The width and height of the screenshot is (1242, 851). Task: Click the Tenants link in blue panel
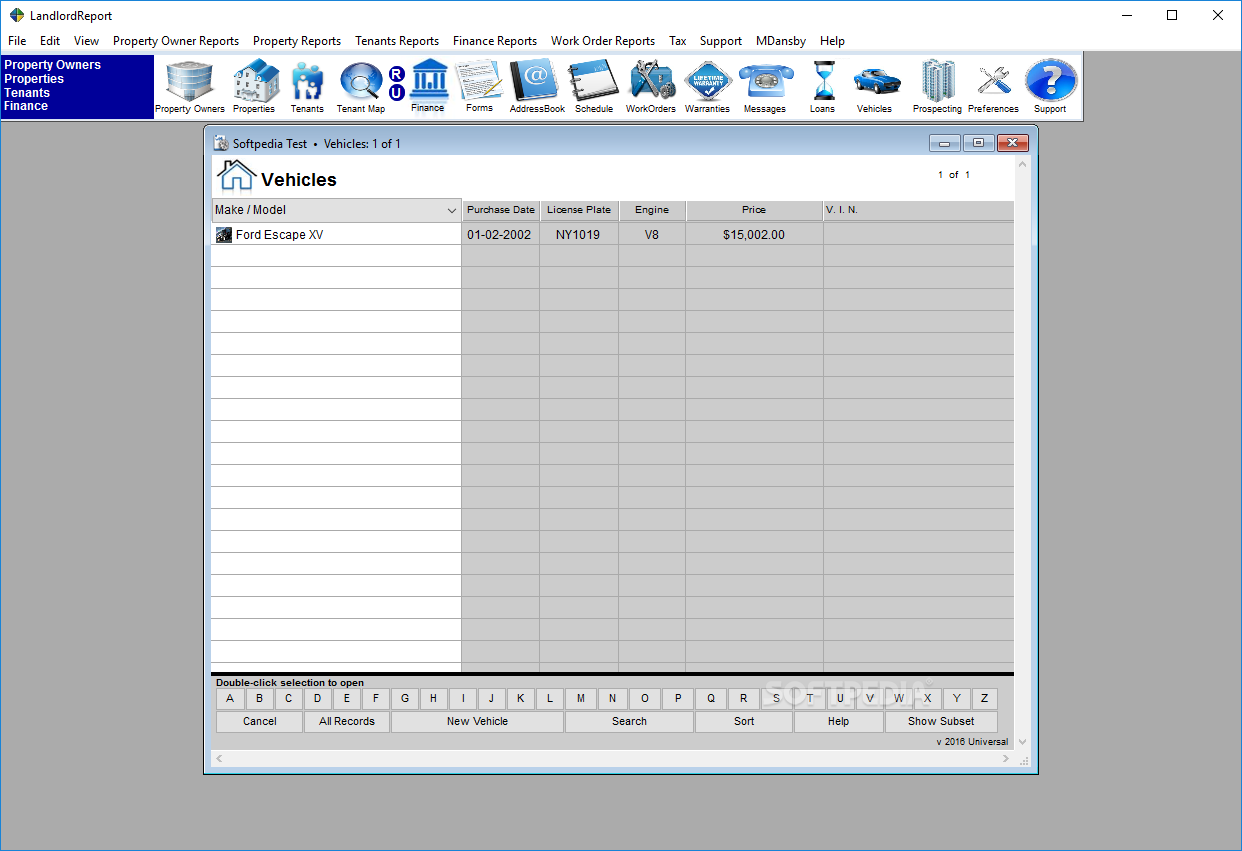point(27,93)
